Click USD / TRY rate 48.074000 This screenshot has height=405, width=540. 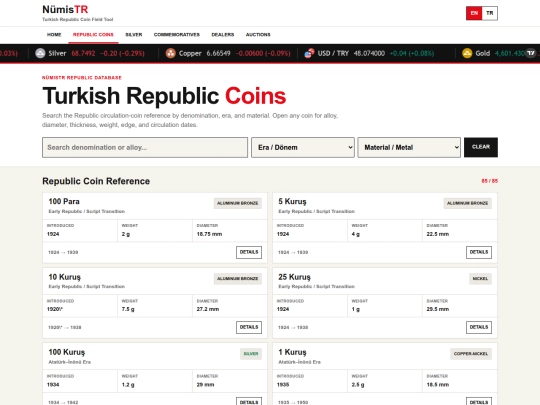tap(369, 53)
